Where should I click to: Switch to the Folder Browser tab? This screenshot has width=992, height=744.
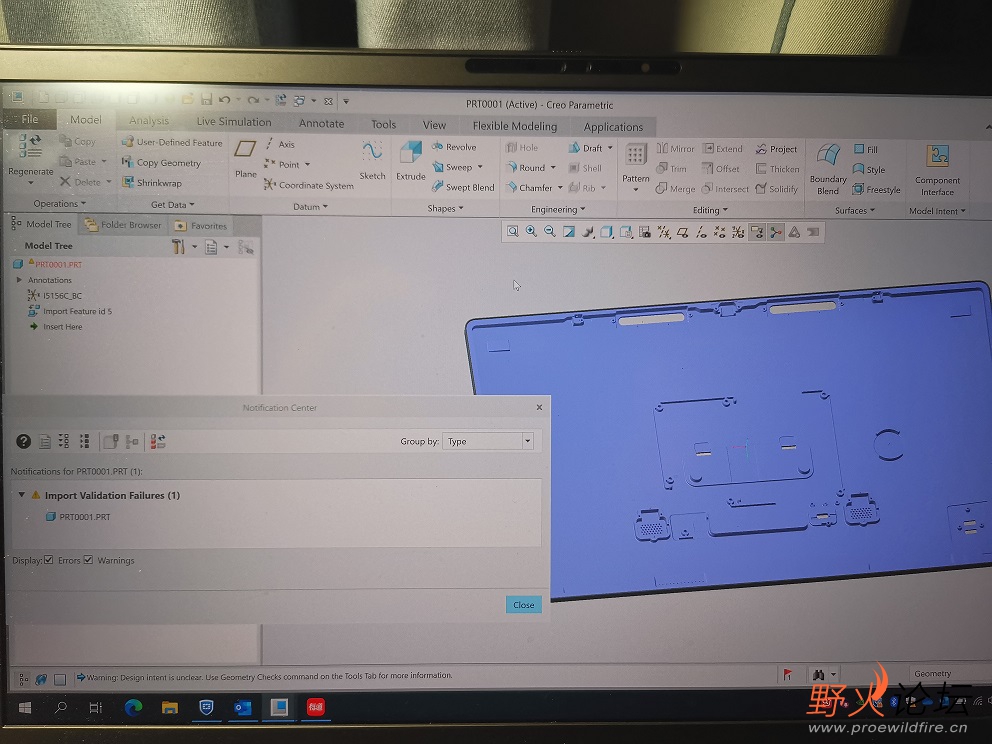coord(123,225)
